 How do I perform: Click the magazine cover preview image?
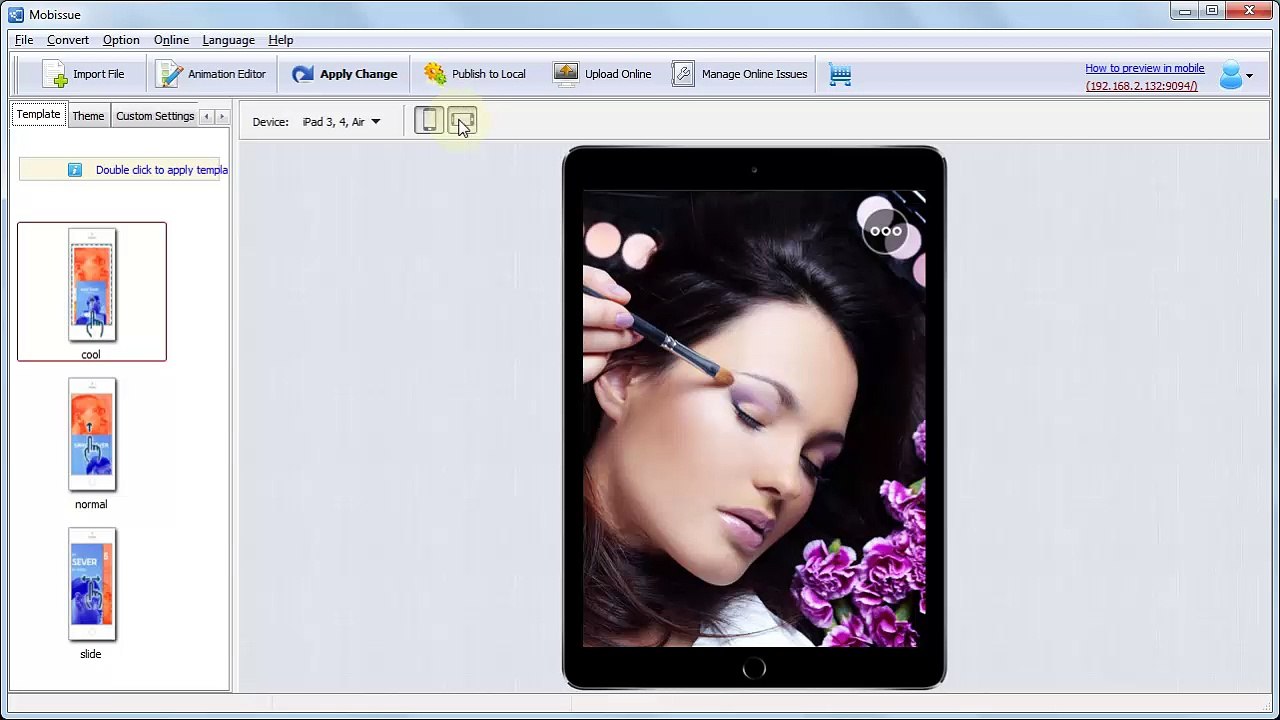[754, 418]
